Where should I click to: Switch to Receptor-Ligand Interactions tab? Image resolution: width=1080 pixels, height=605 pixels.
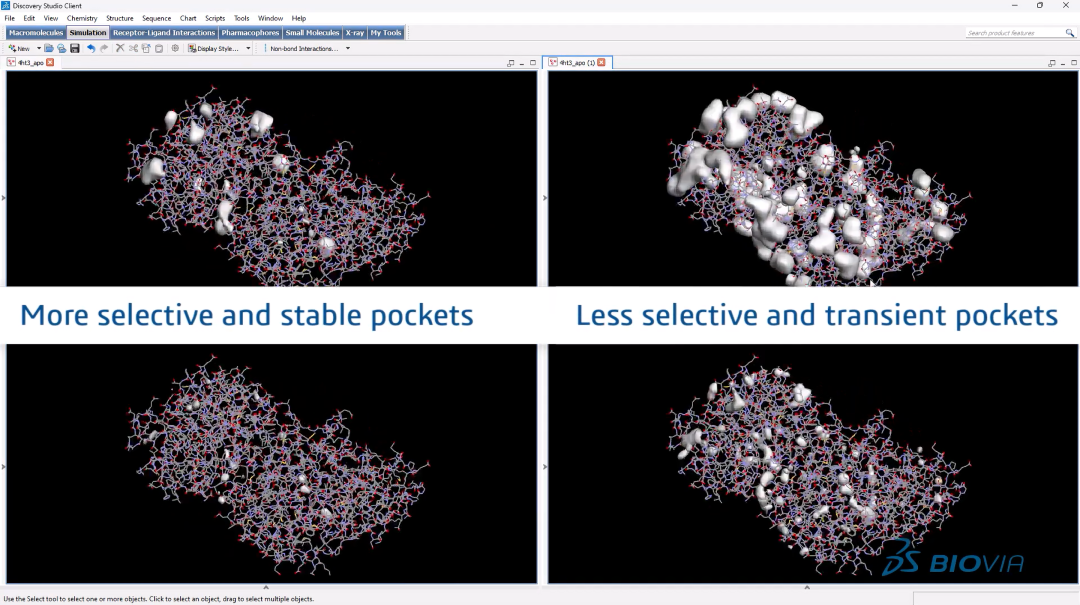pos(164,32)
